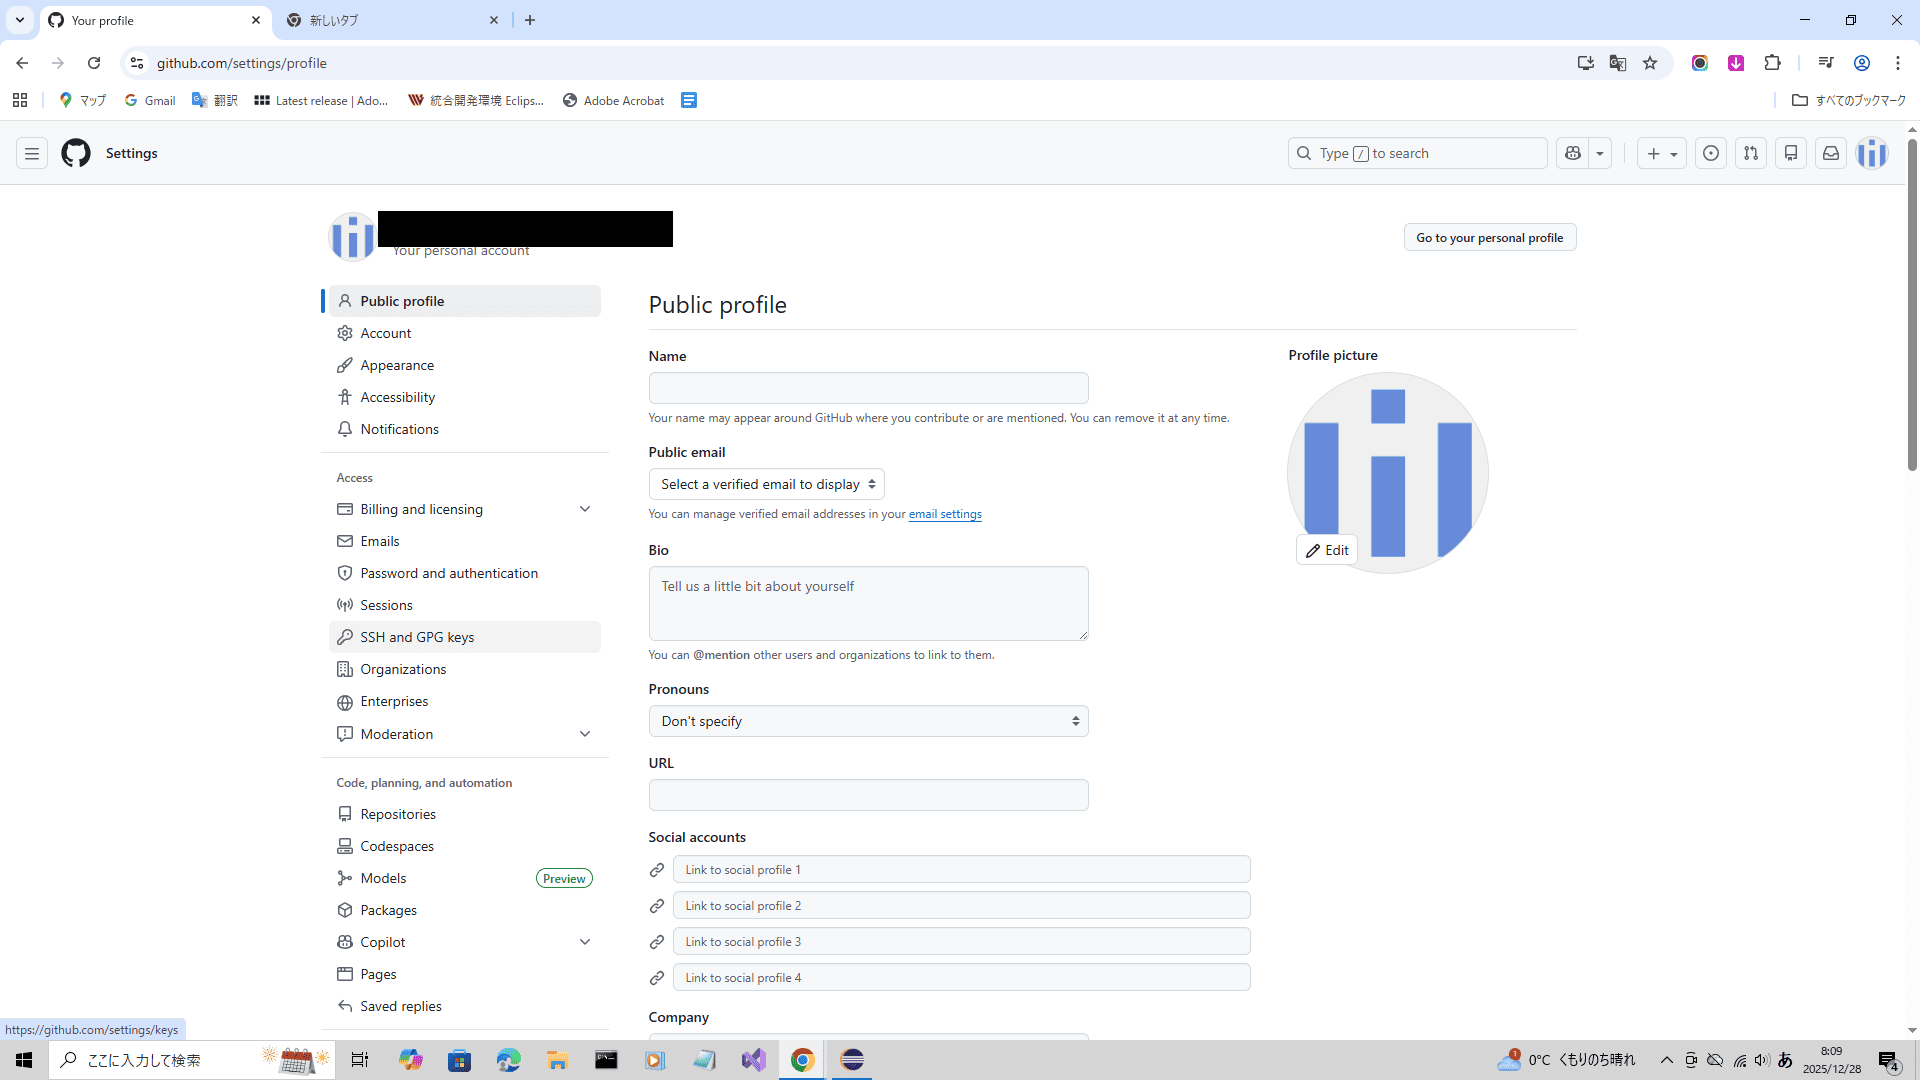Open the Repositories icon in header
The height and width of the screenshot is (1080, 1920).
coord(1791,153)
